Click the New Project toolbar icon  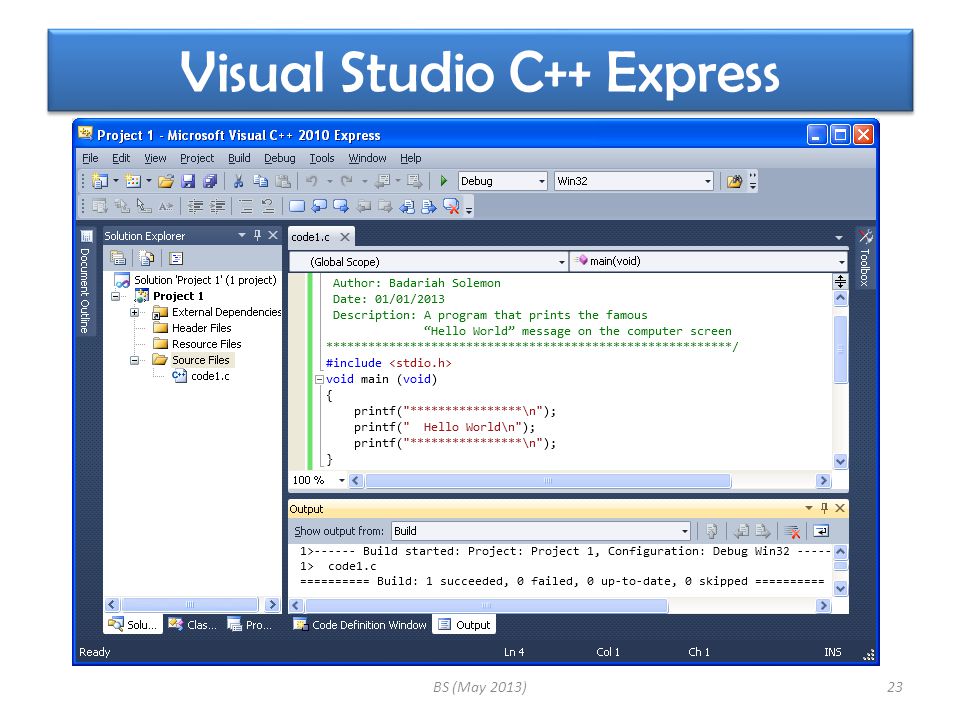point(100,181)
